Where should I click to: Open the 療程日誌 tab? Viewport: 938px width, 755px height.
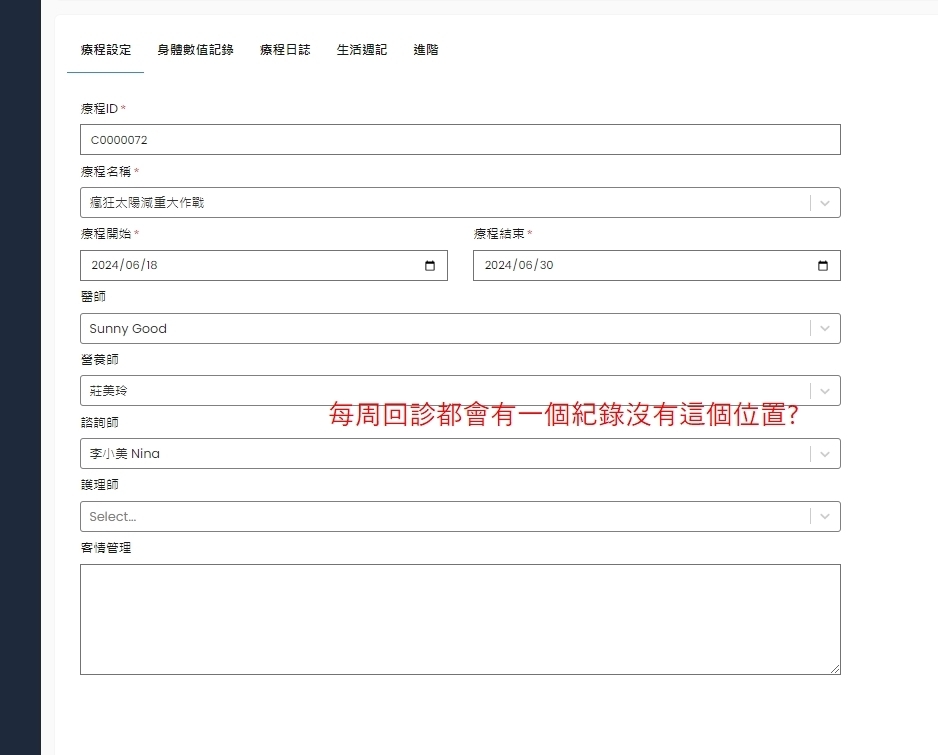[285, 50]
